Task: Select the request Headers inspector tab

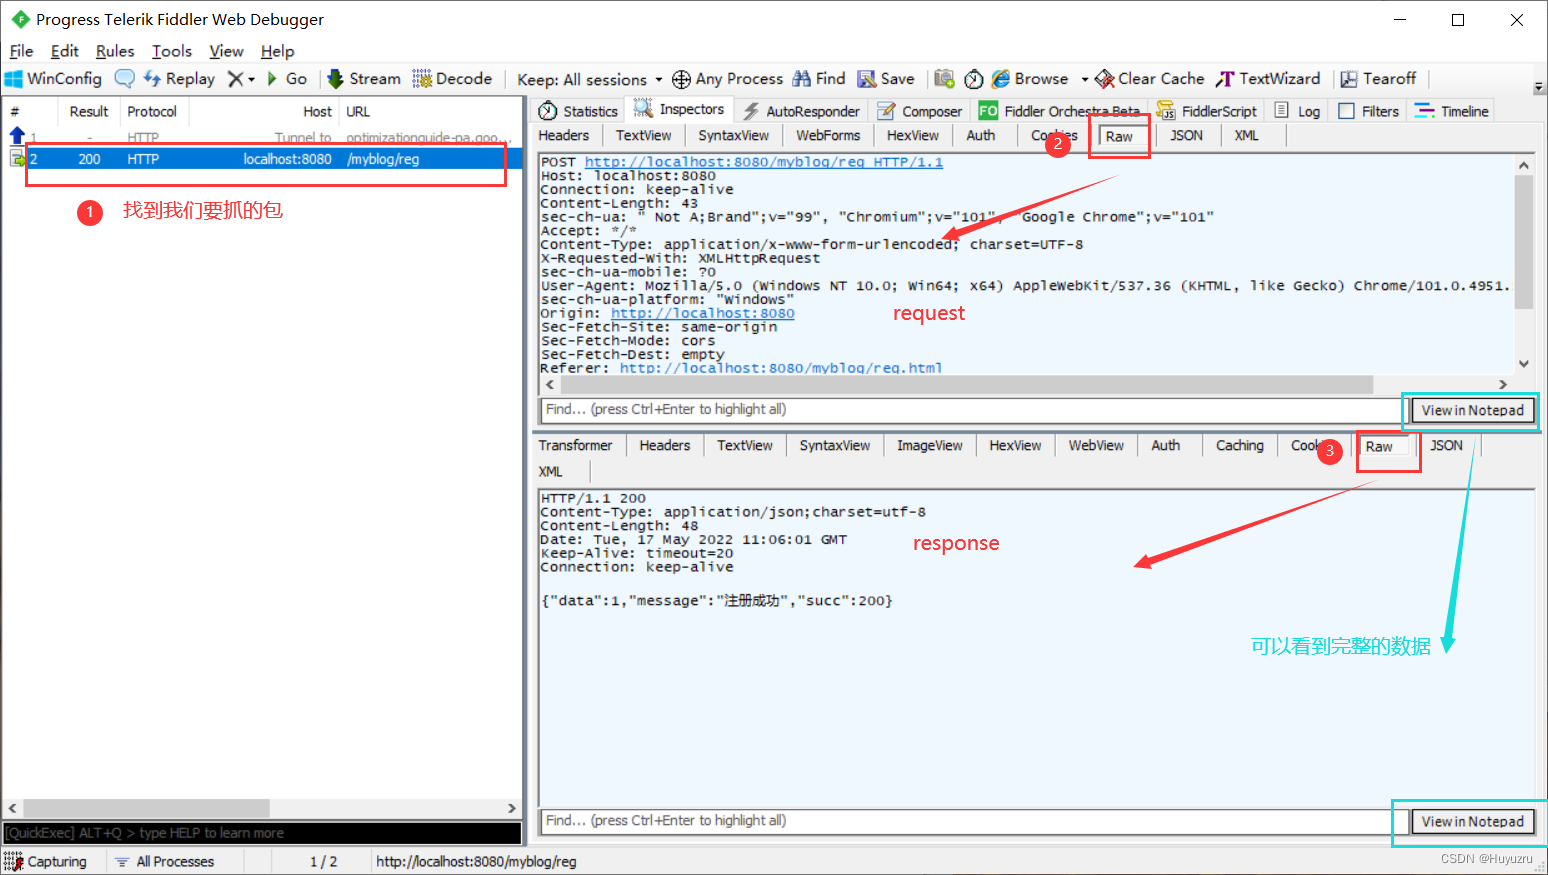Action: click(564, 135)
